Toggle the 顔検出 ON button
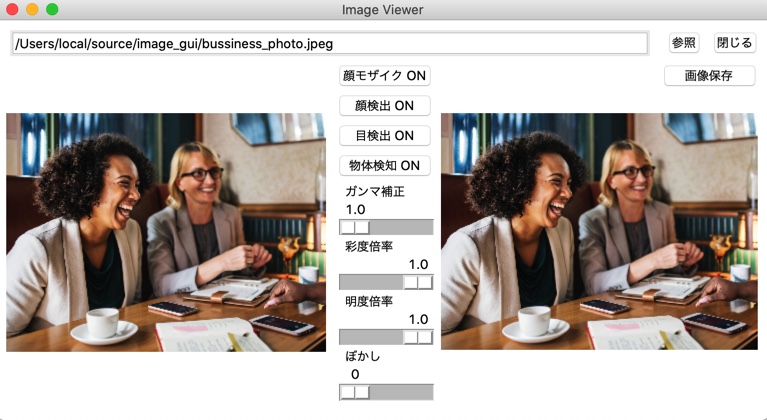Screen dimensions: 767x420 click(x=384, y=106)
